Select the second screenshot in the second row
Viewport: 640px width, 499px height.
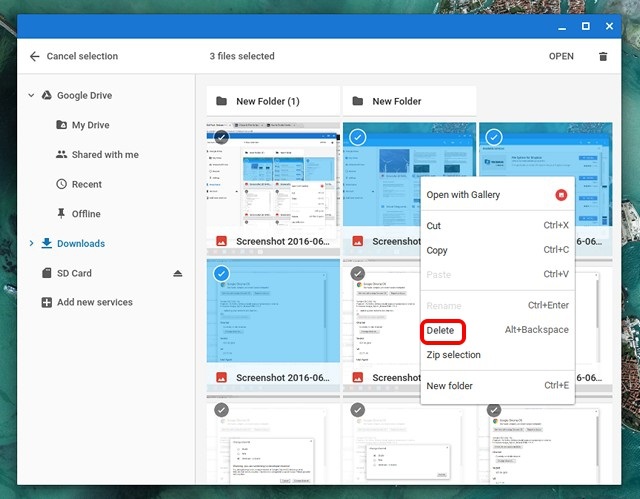(358, 273)
